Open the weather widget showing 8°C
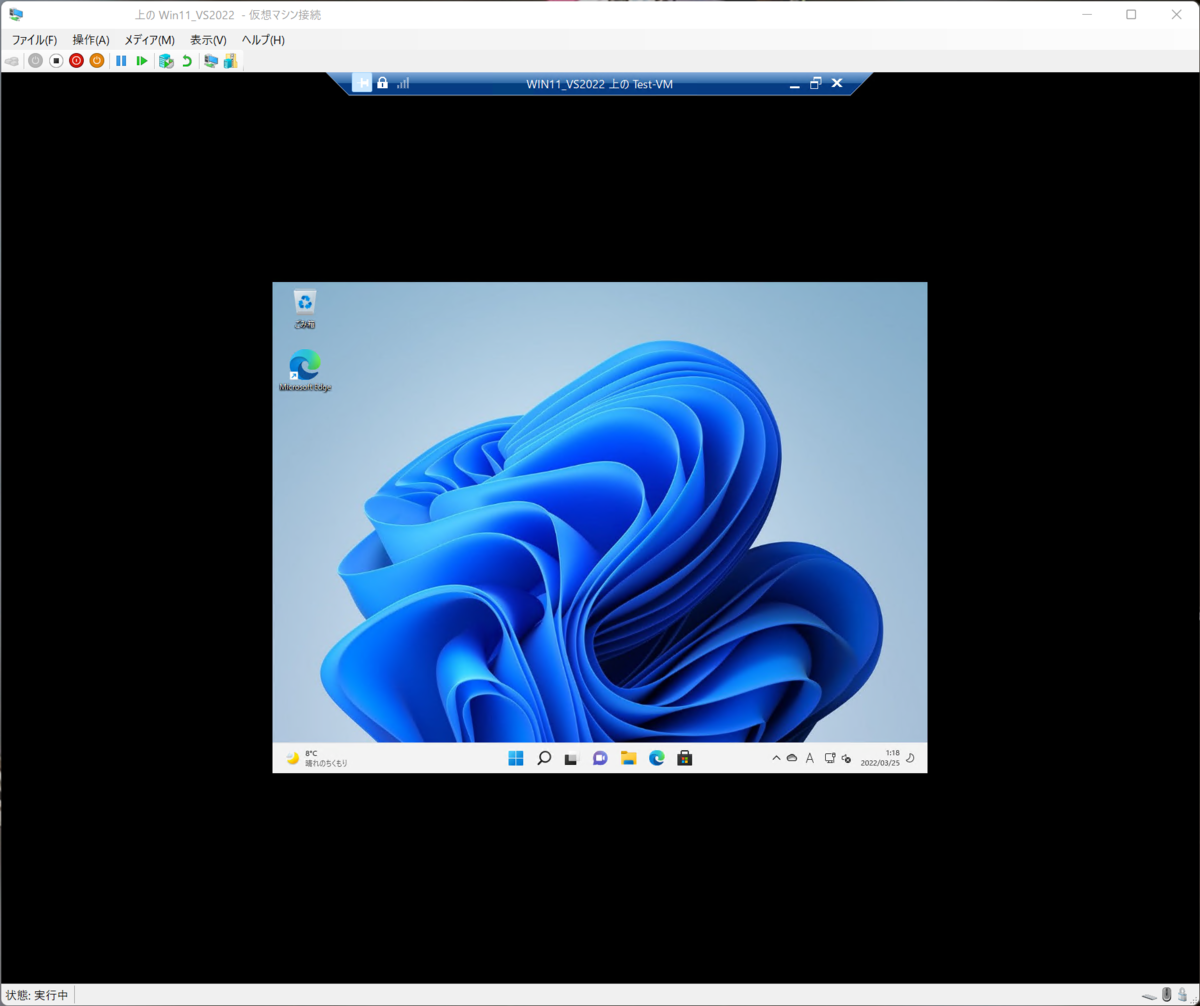This screenshot has height=1006, width=1200. 316,758
